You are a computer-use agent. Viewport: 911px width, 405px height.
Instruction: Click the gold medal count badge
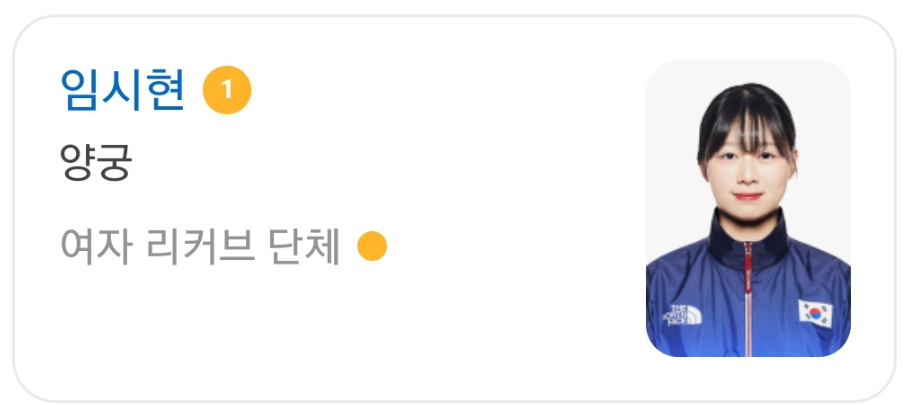tap(227, 90)
